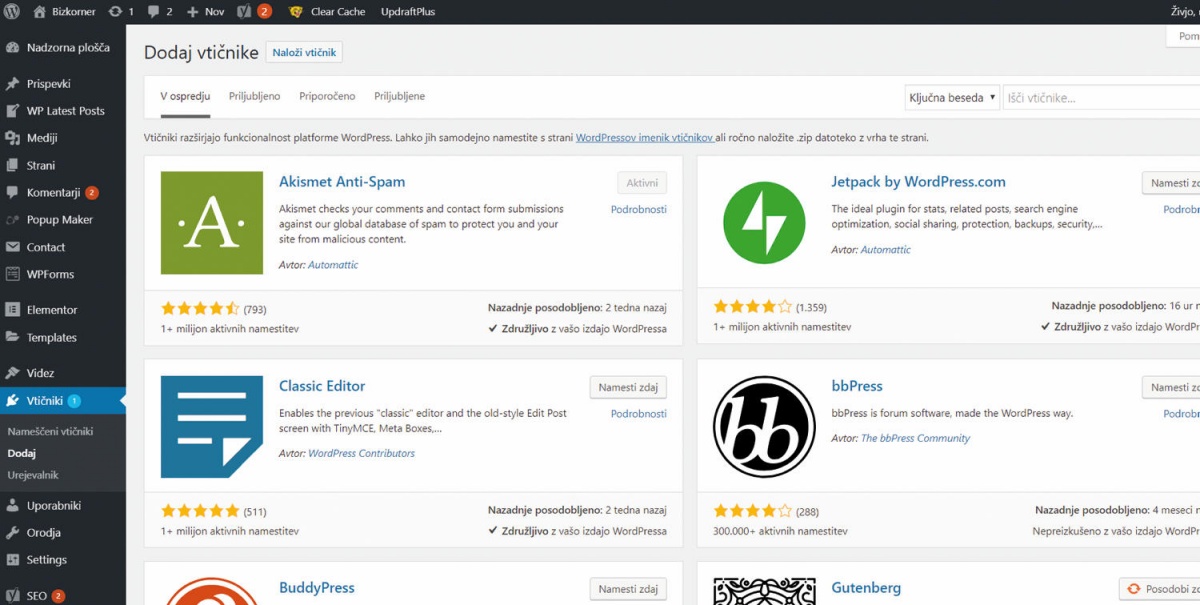Open Classic Editor title link

322,386
